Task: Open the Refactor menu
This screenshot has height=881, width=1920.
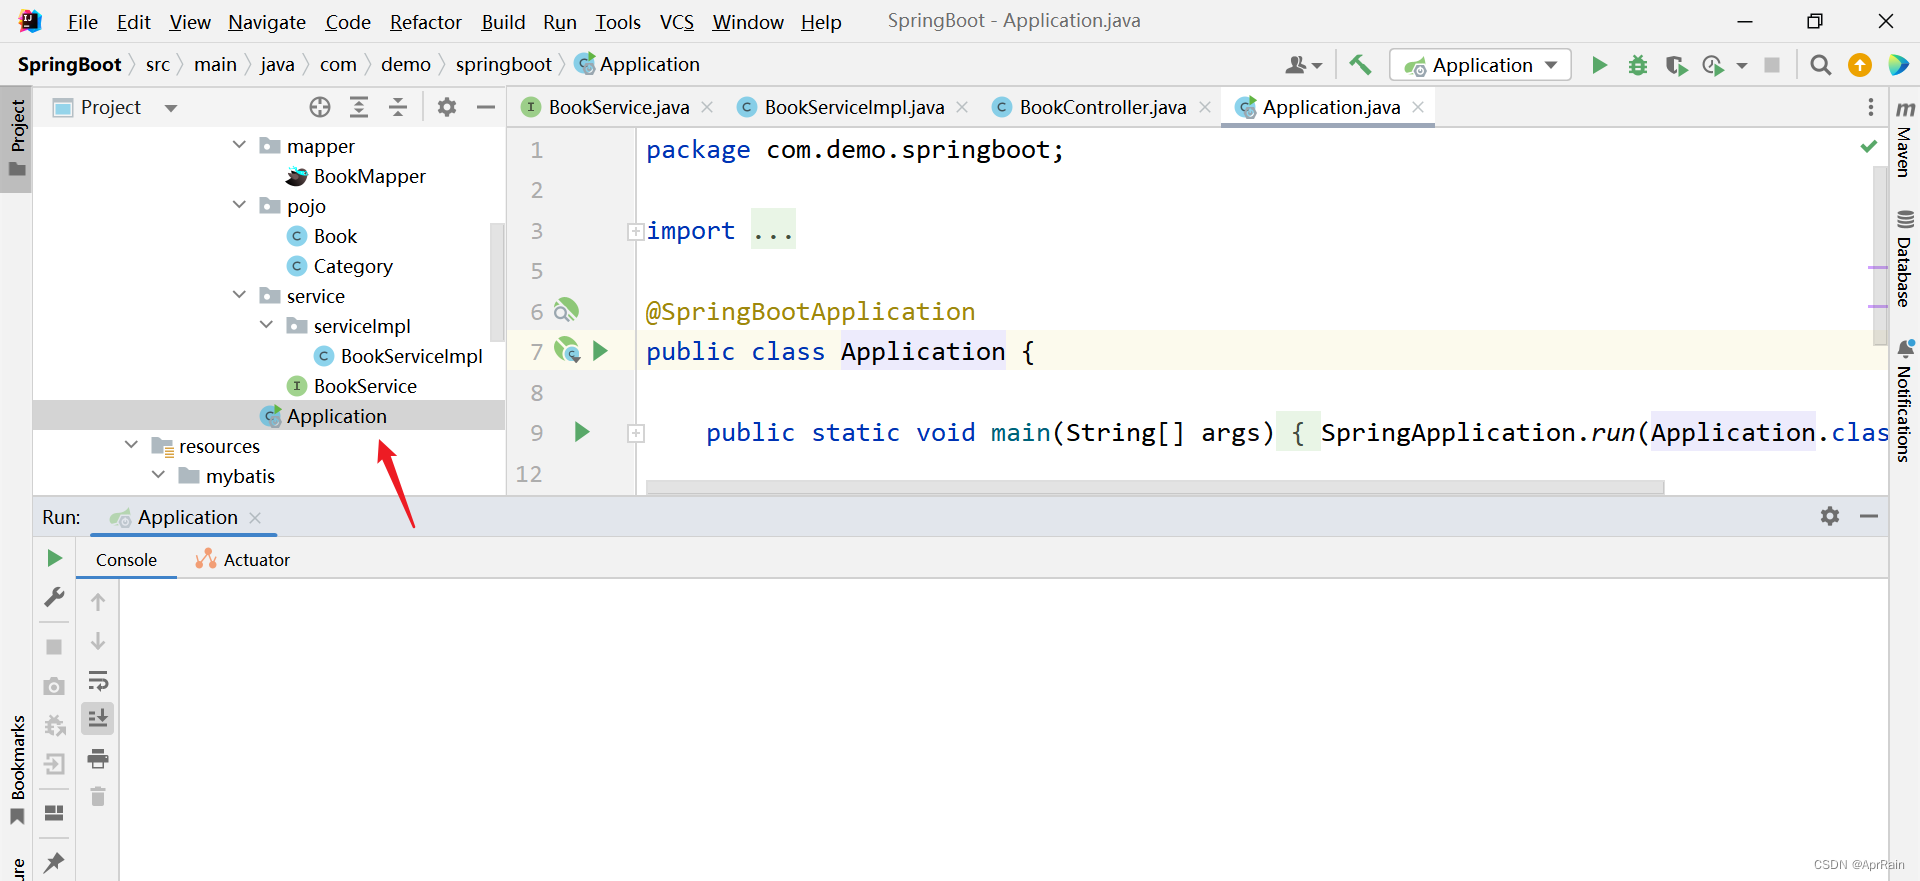Action: click(426, 22)
